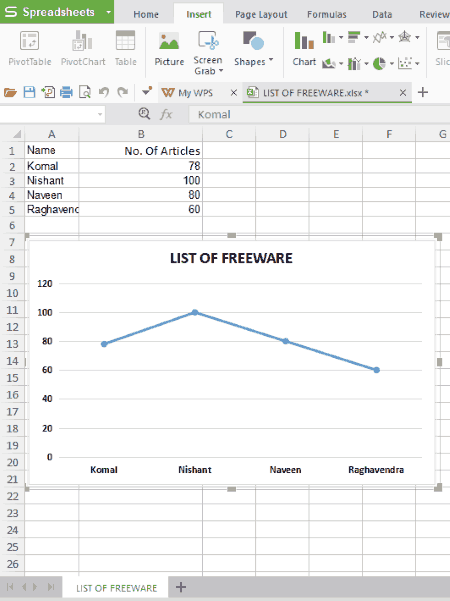450x601 pixels.
Task: Select the pie chart icon
Action: pos(379,63)
